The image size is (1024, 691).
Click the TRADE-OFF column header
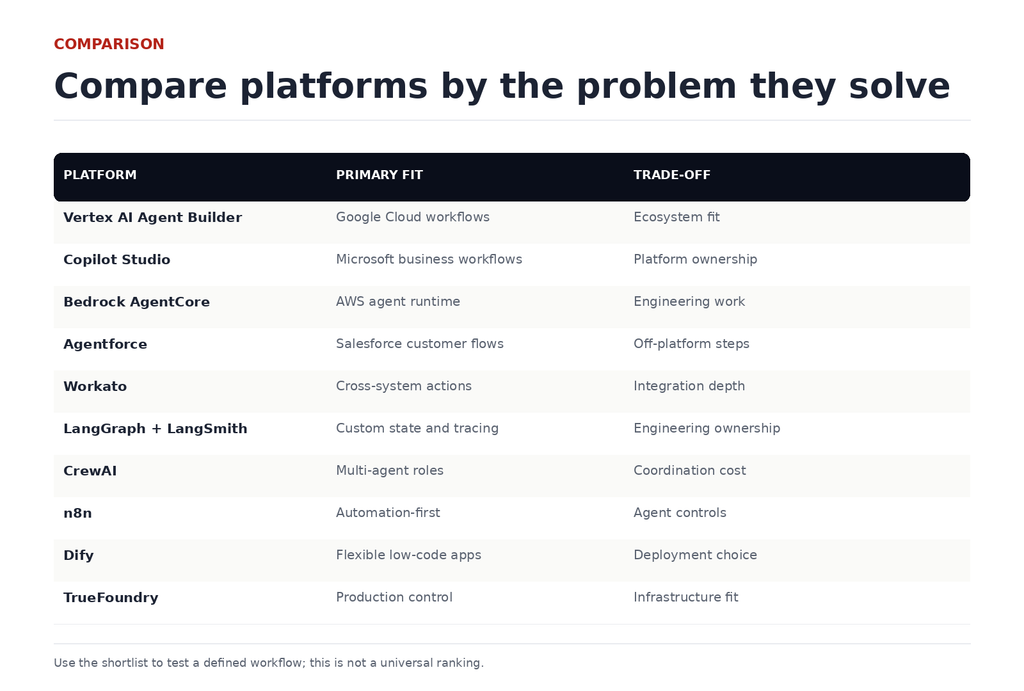coord(672,175)
